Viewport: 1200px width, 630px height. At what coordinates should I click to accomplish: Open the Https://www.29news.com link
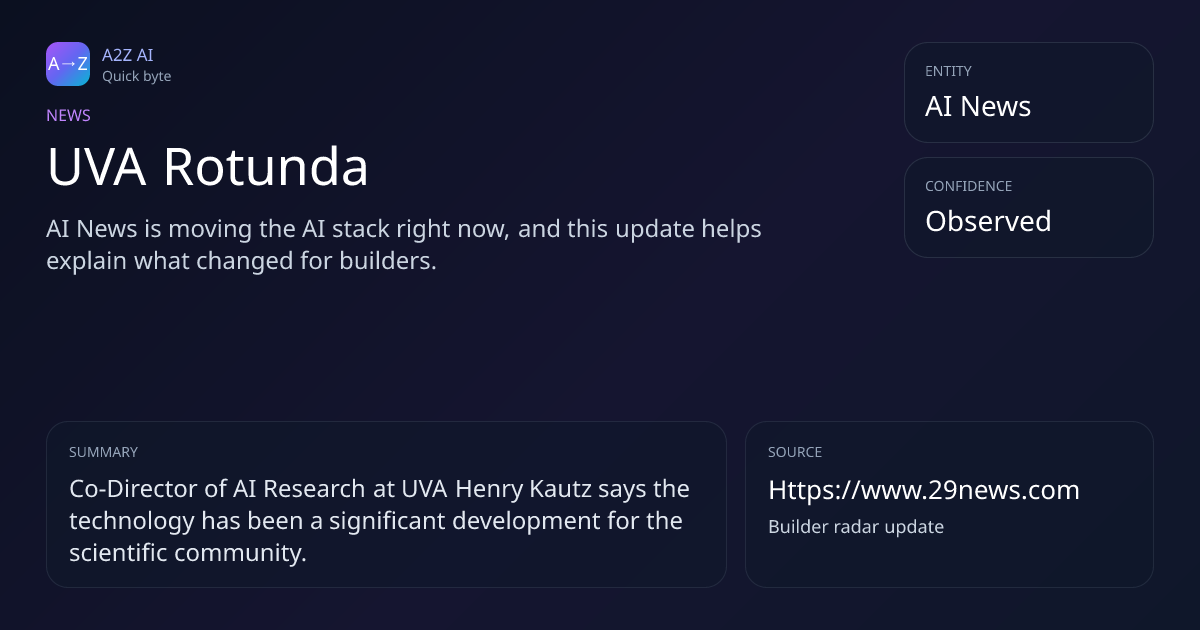924,490
